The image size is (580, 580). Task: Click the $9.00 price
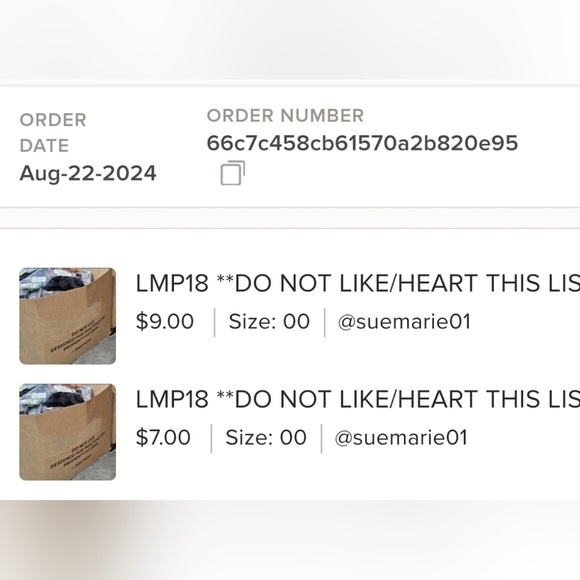[165, 321]
